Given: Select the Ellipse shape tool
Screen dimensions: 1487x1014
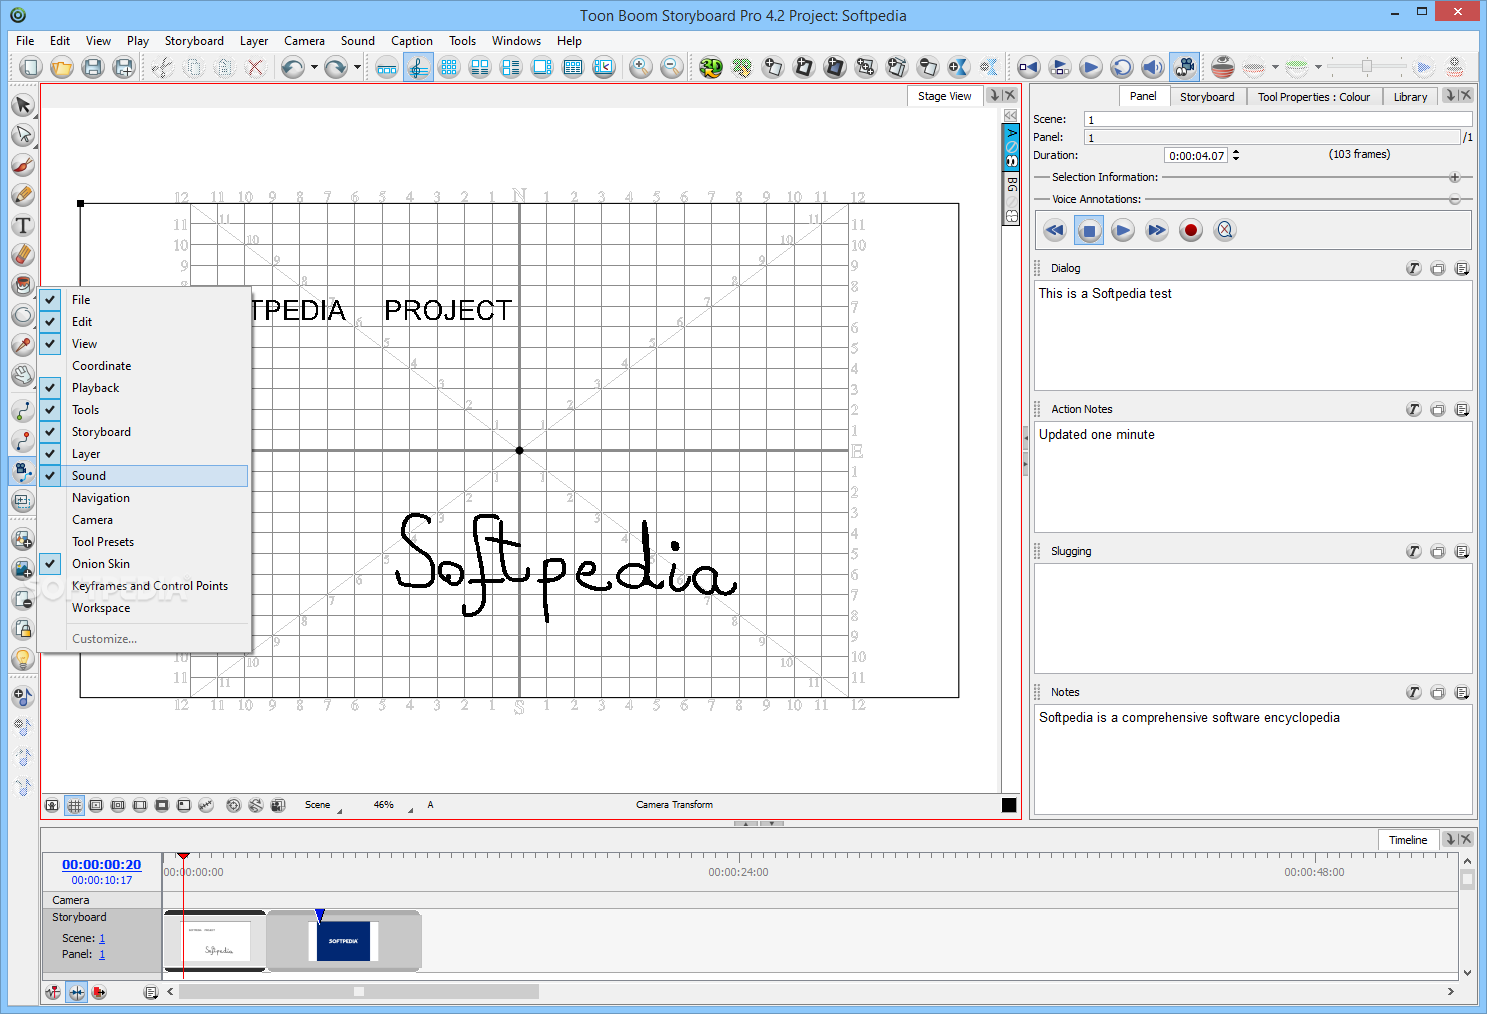Looking at the screenshot, I should tap(22, 315).
